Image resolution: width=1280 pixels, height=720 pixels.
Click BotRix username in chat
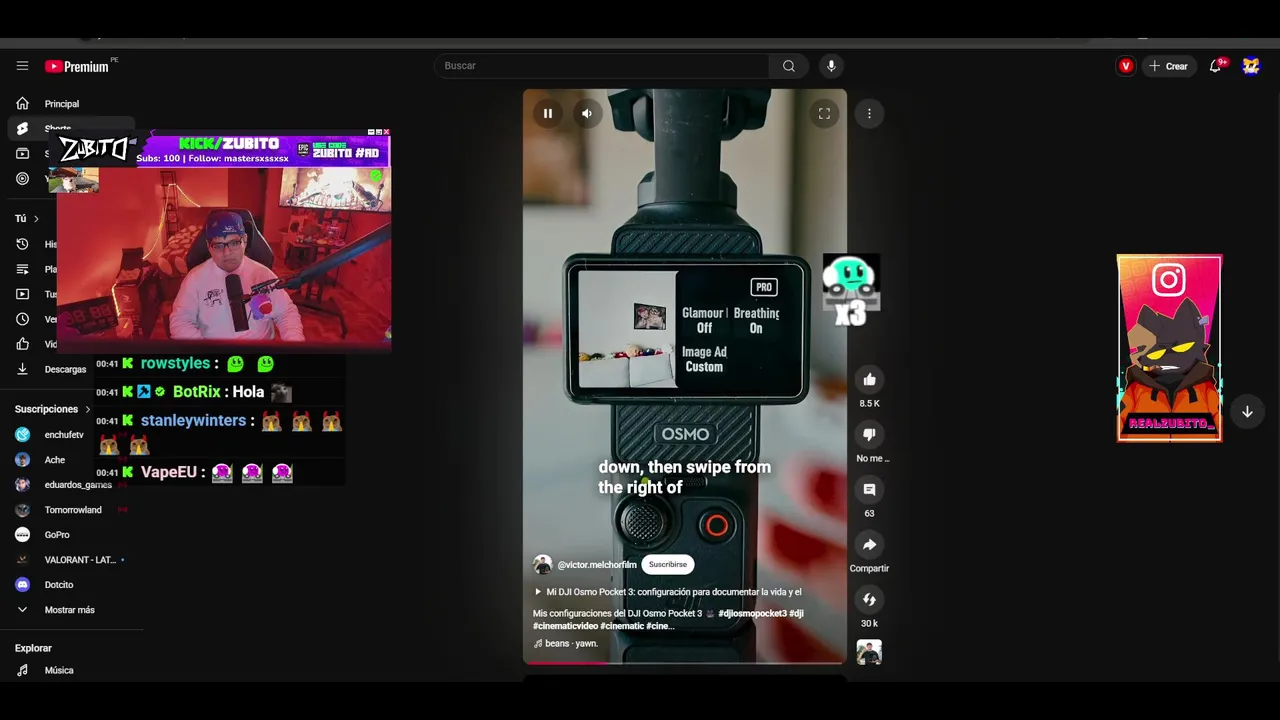coord(196,392)
